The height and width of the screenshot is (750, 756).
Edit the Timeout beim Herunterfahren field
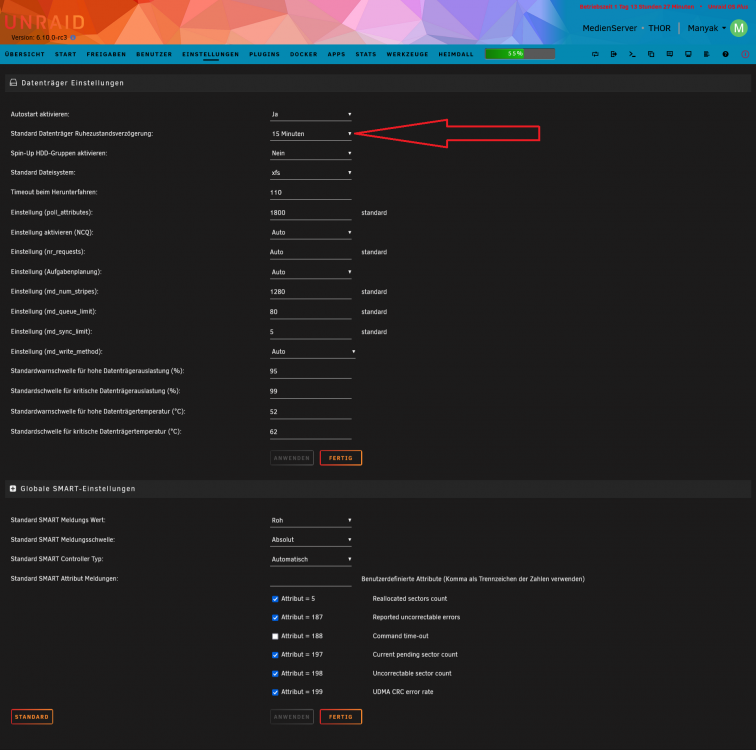click(310, 193)
